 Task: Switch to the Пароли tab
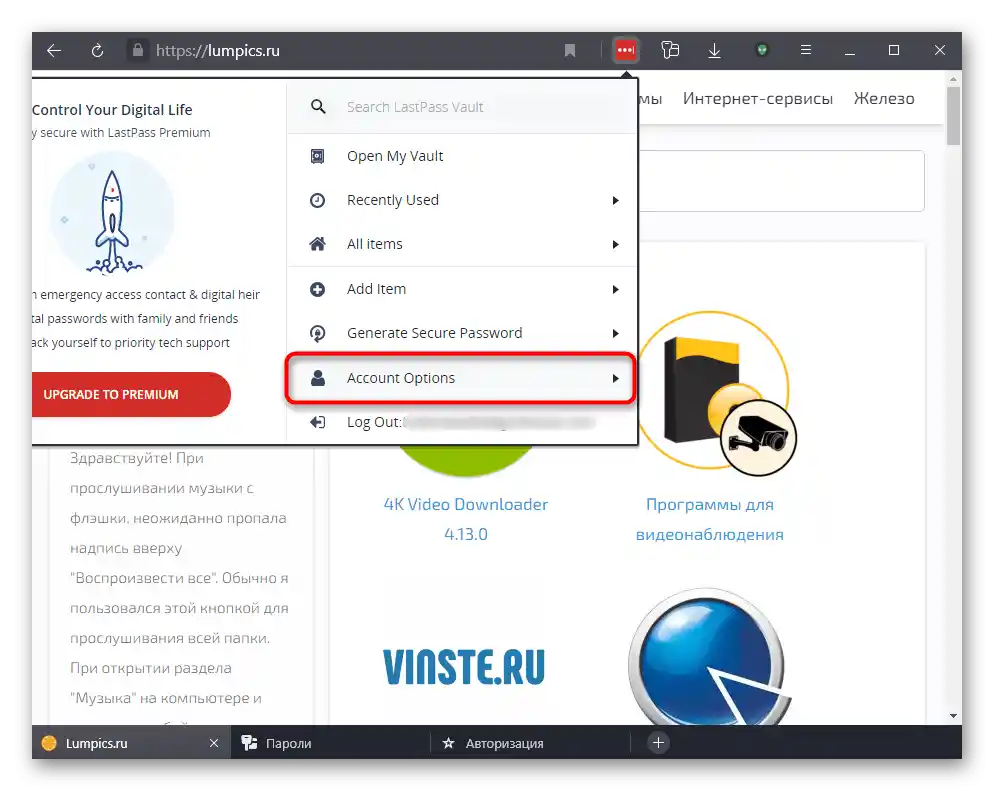tap(330, 743)
